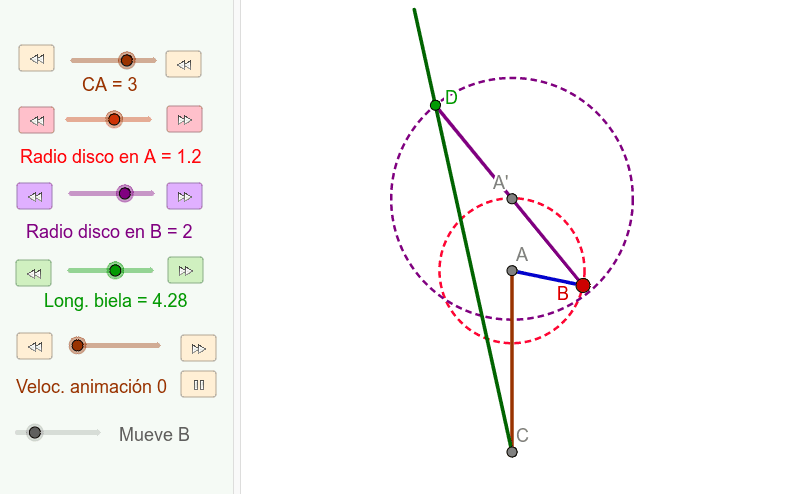Screen dimensions: 802x496
Task: Click the Radio disco en A slider knob
Action: tap(114, 120)
